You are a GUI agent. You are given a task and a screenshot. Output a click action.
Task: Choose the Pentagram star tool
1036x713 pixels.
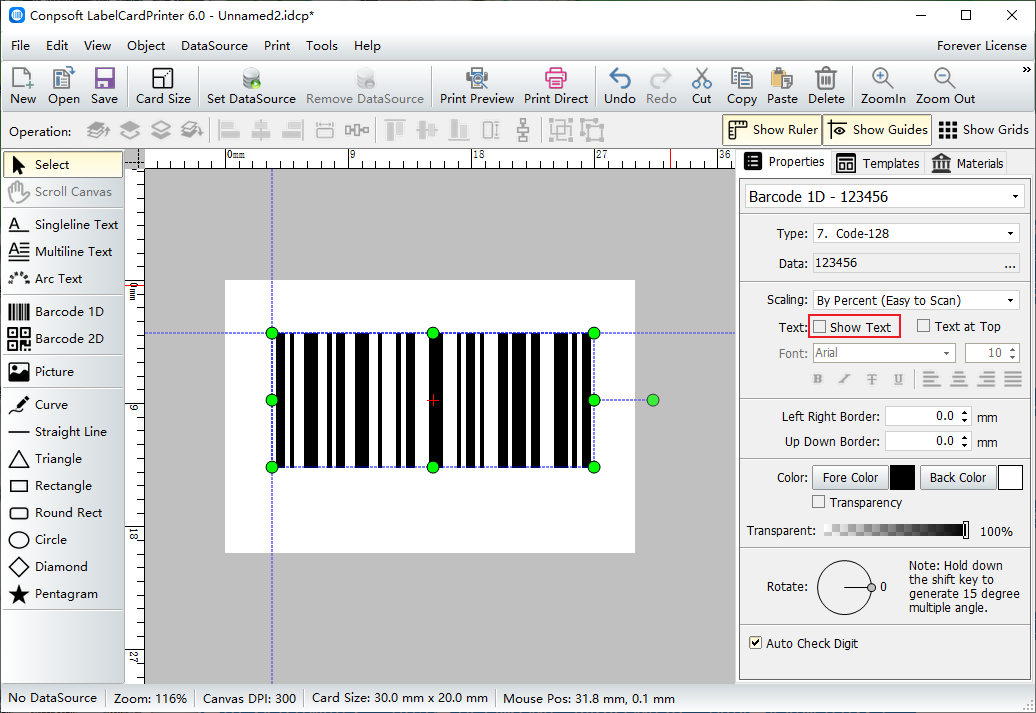pos(63,594)
